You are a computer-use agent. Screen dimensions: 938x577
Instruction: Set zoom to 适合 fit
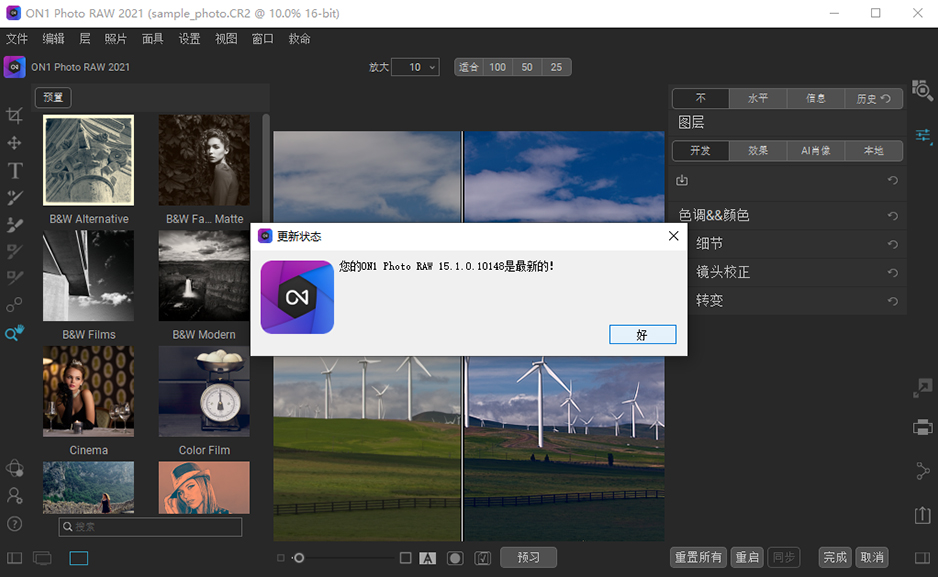(x=468, y=67)
